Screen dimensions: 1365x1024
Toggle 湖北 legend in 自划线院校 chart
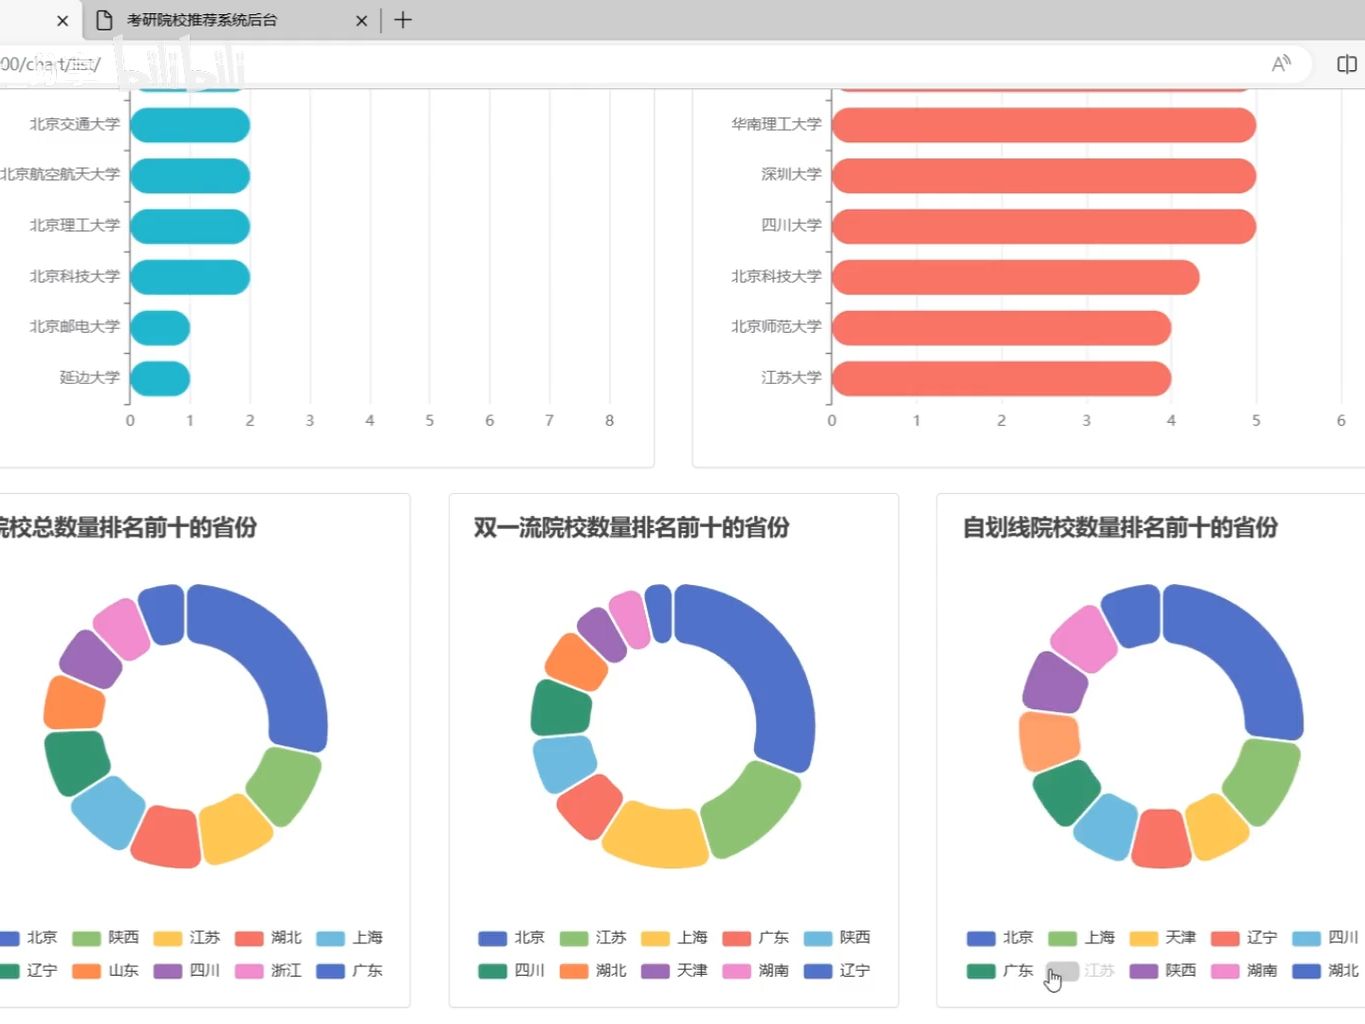pos(1325,970)
